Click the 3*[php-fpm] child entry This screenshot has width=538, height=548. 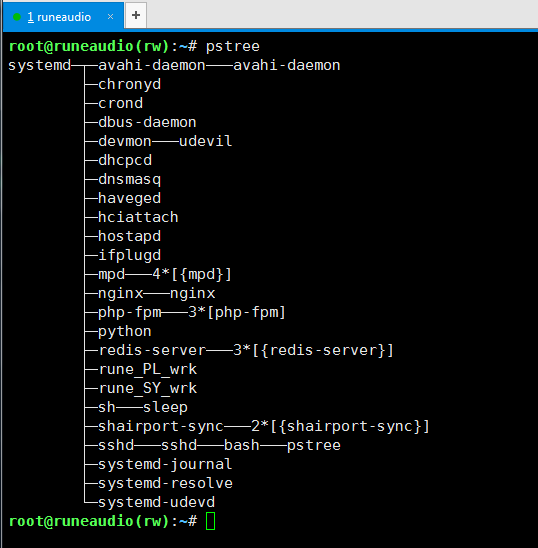pos(237,312)
